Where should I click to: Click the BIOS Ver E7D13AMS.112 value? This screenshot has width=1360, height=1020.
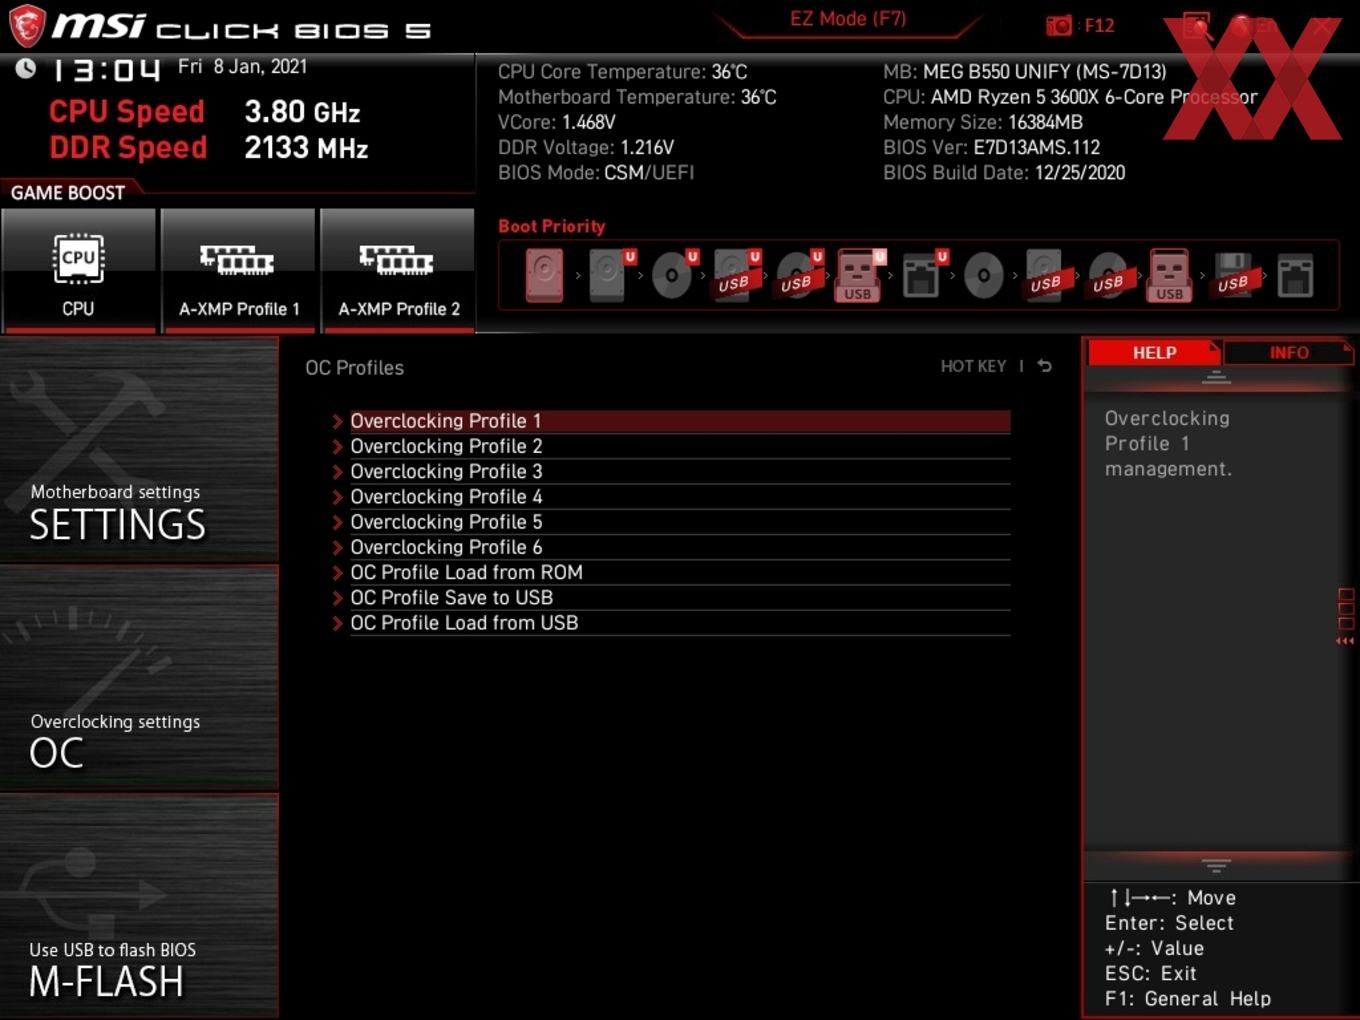[1036, 148]
